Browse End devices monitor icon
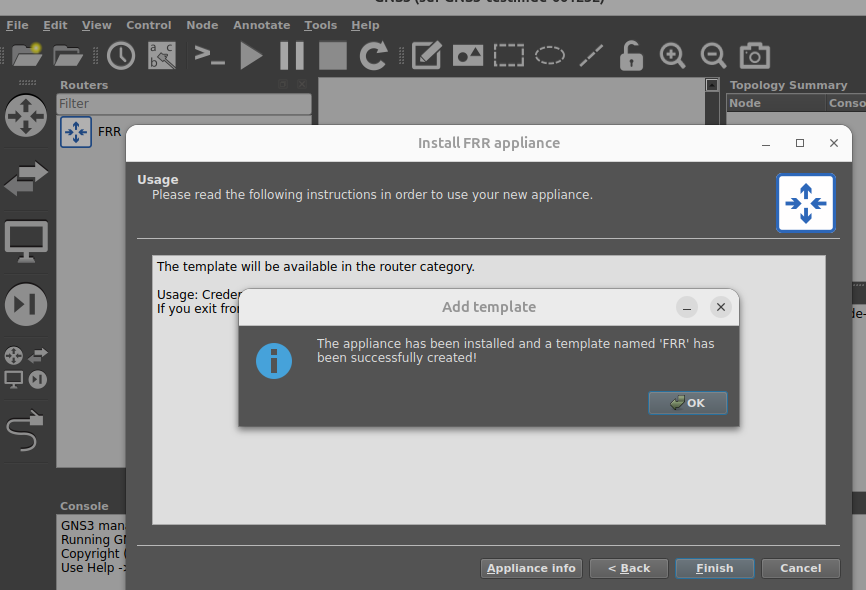The width and height of the screenshot is (866, 590). click(26, 241)
